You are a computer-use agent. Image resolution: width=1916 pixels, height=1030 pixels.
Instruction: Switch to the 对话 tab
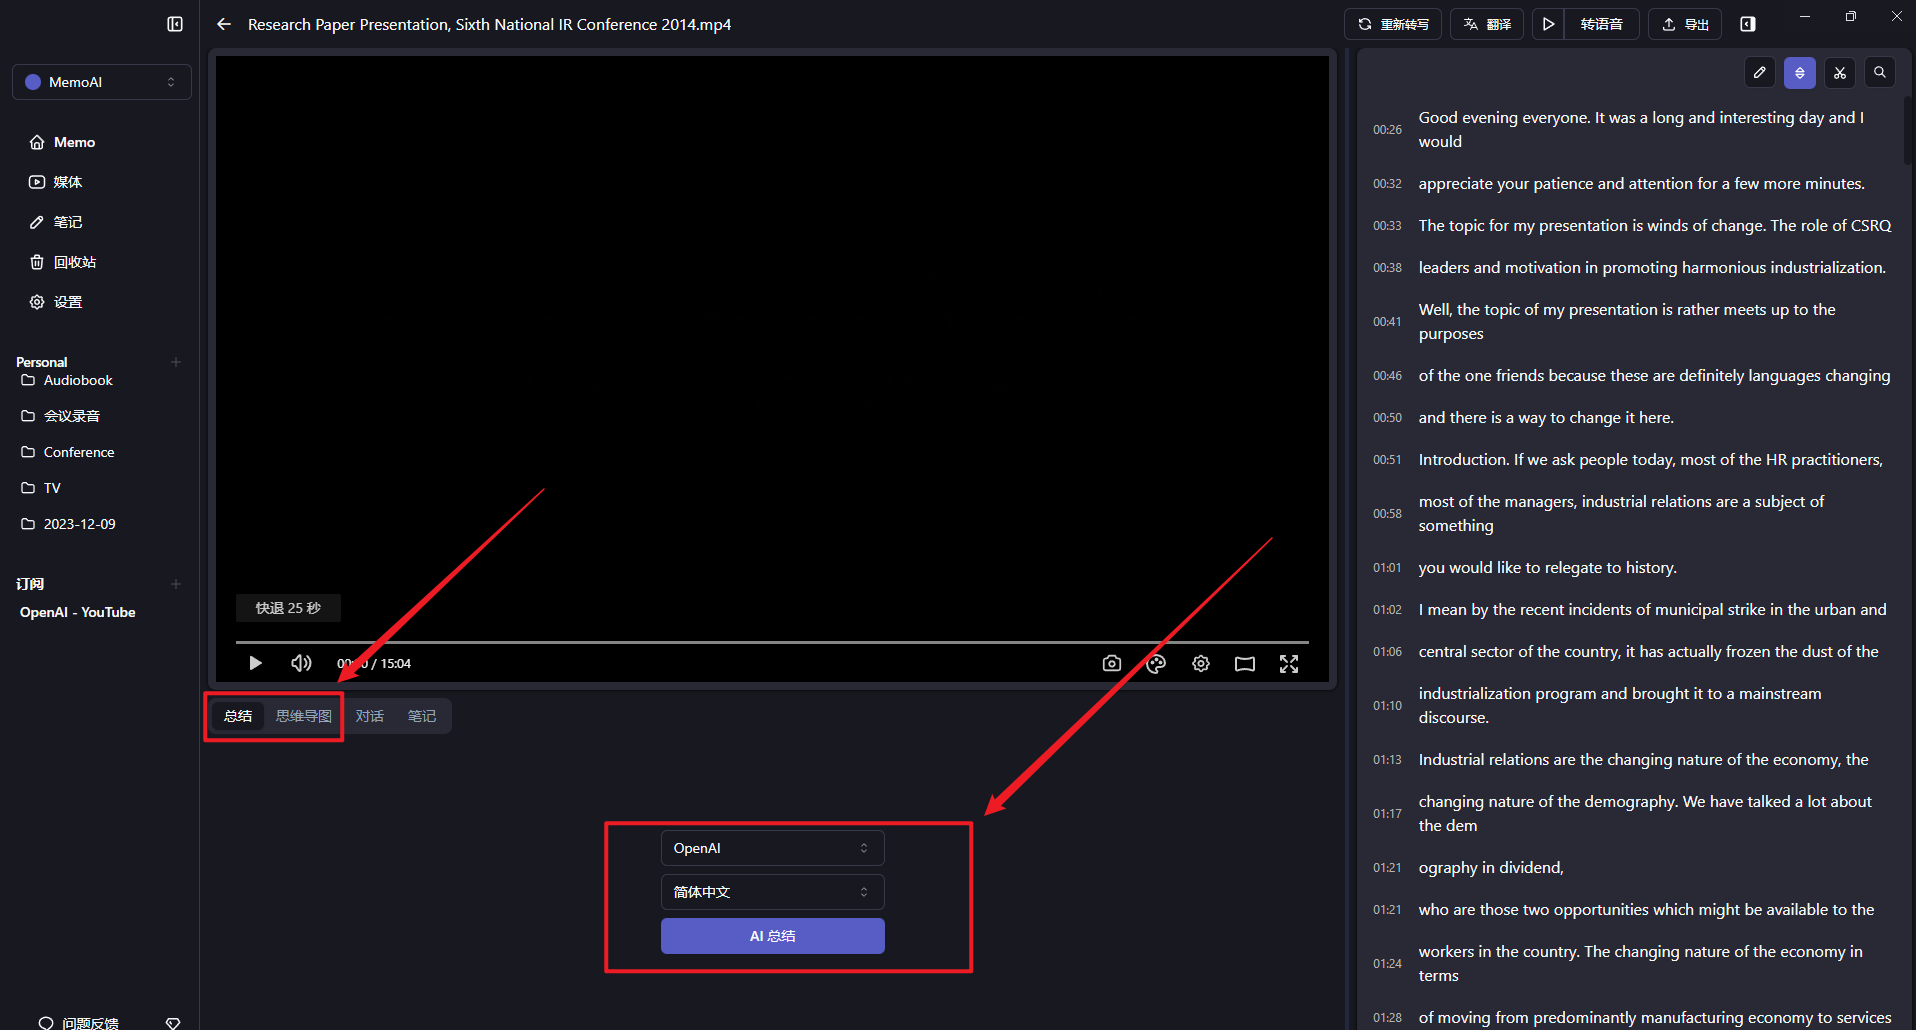click(370, 716)
